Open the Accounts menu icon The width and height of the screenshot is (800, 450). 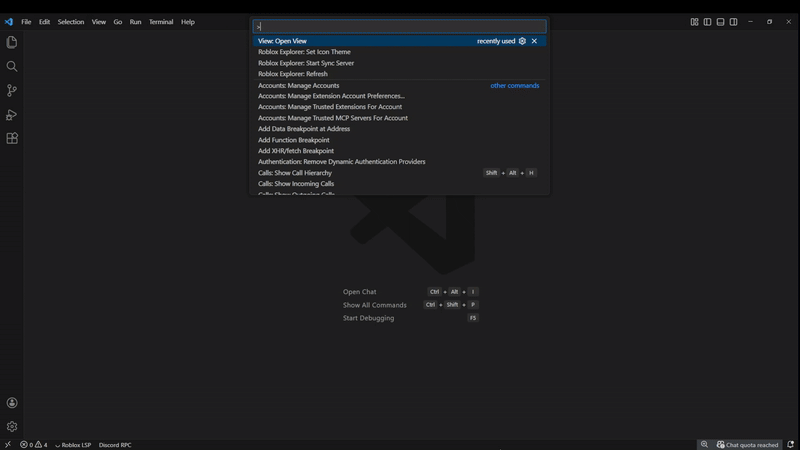[12, 403]
